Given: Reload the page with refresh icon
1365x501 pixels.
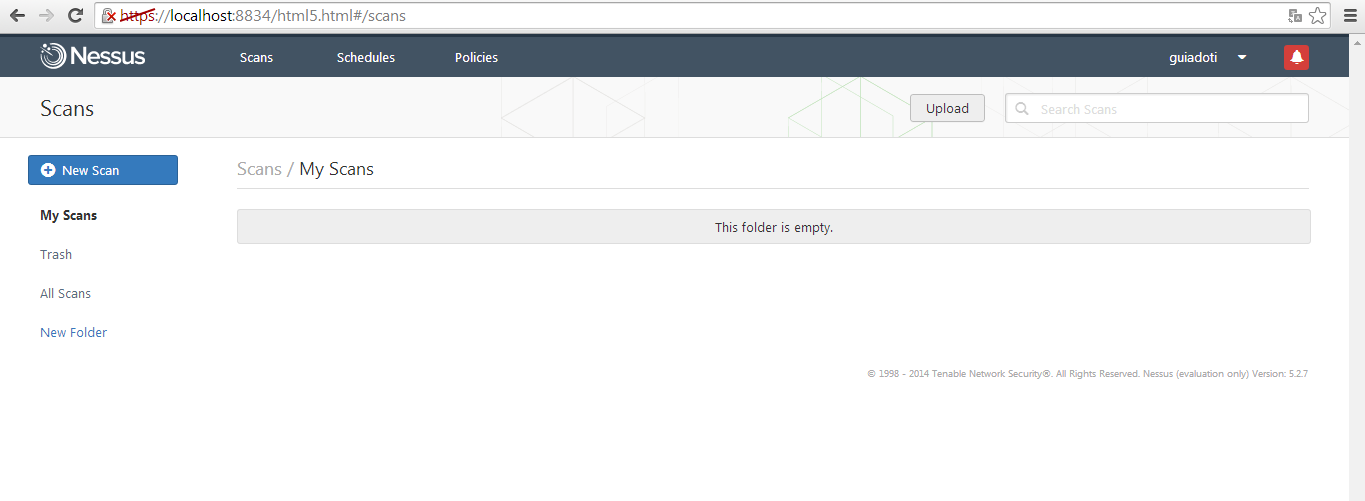Looking at the screenshot, I should [x=75, y=16].
